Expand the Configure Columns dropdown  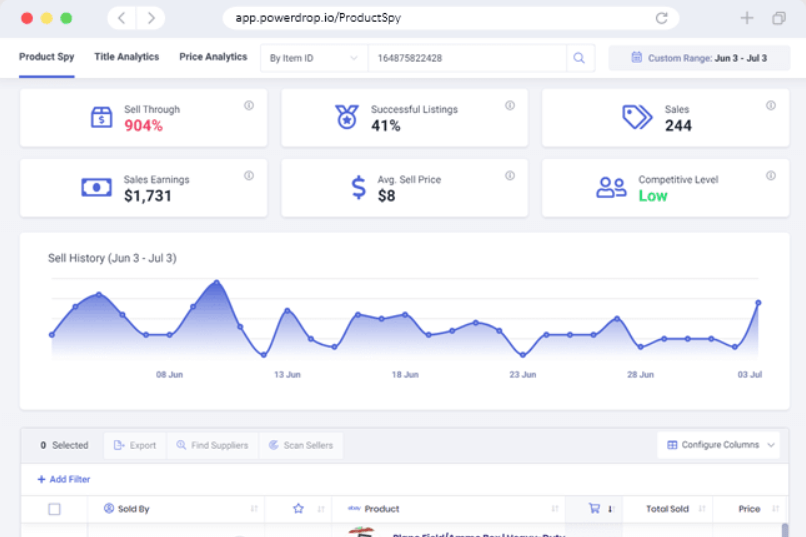(719, 445)
